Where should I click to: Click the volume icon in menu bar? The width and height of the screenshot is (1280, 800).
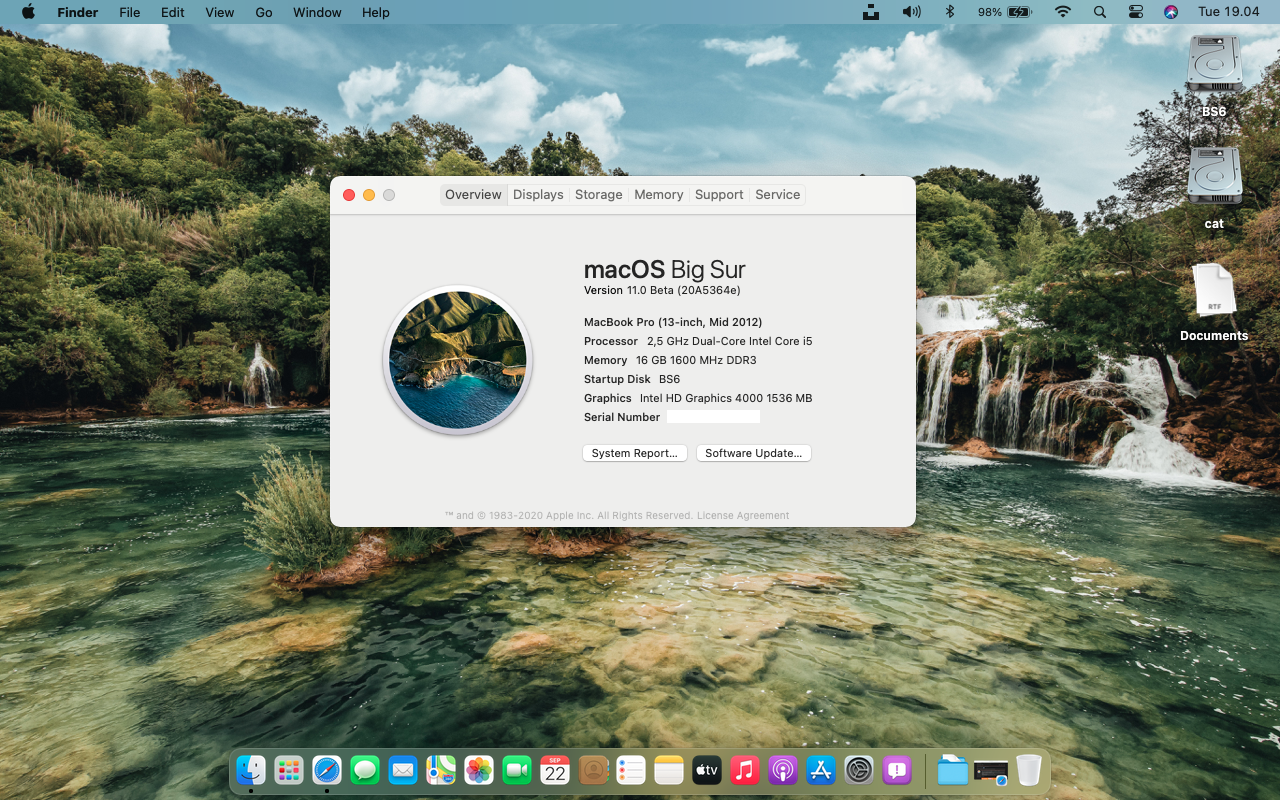(x=911, y=12)
